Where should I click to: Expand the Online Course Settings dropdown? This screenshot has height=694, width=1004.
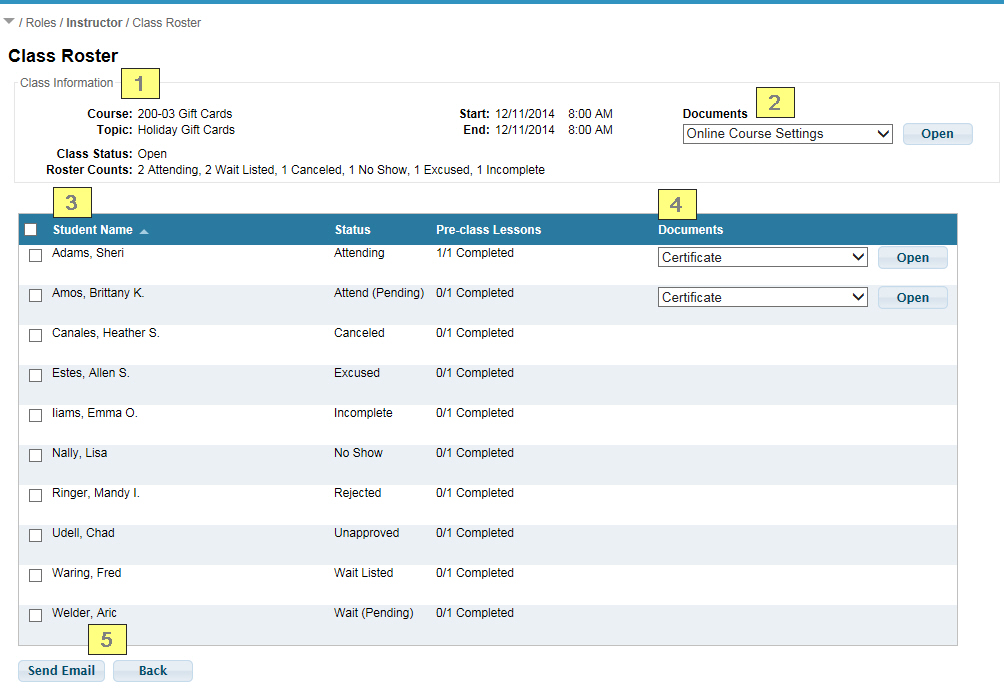tap(787, 134)
